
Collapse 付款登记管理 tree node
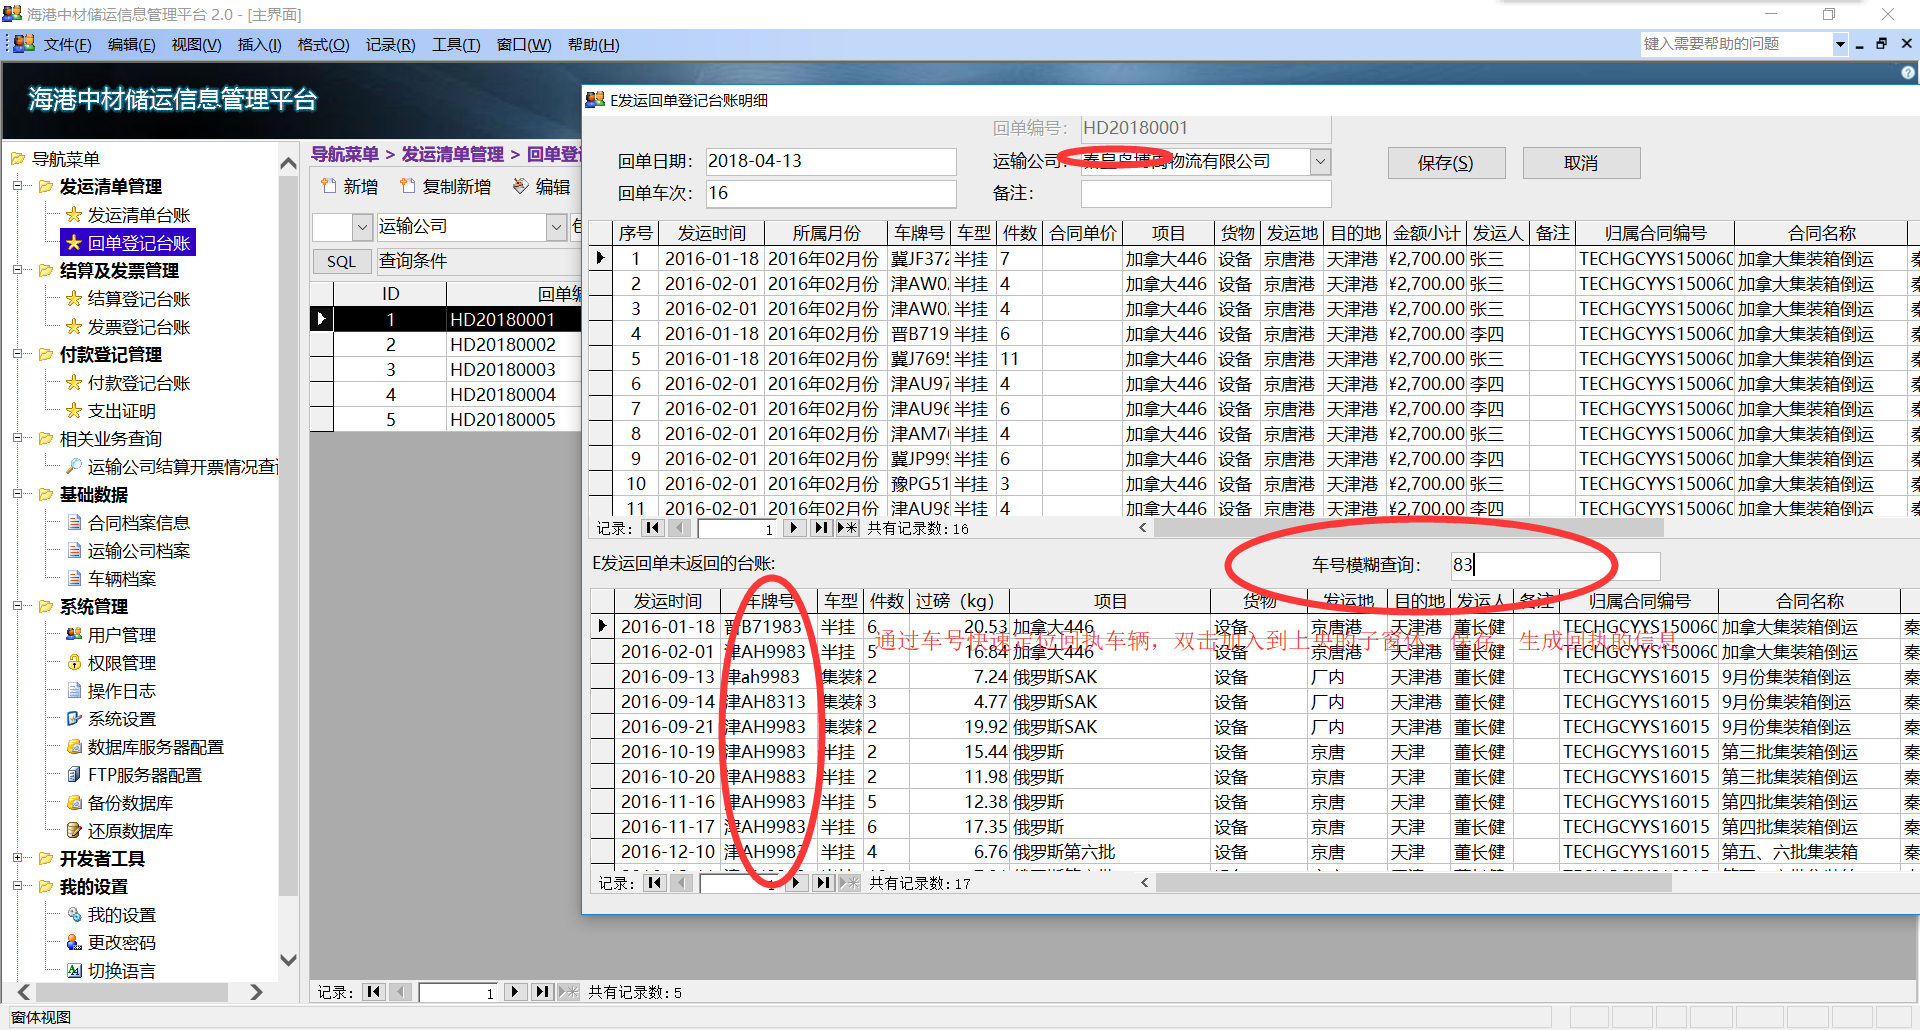click(x=17, y=354)
